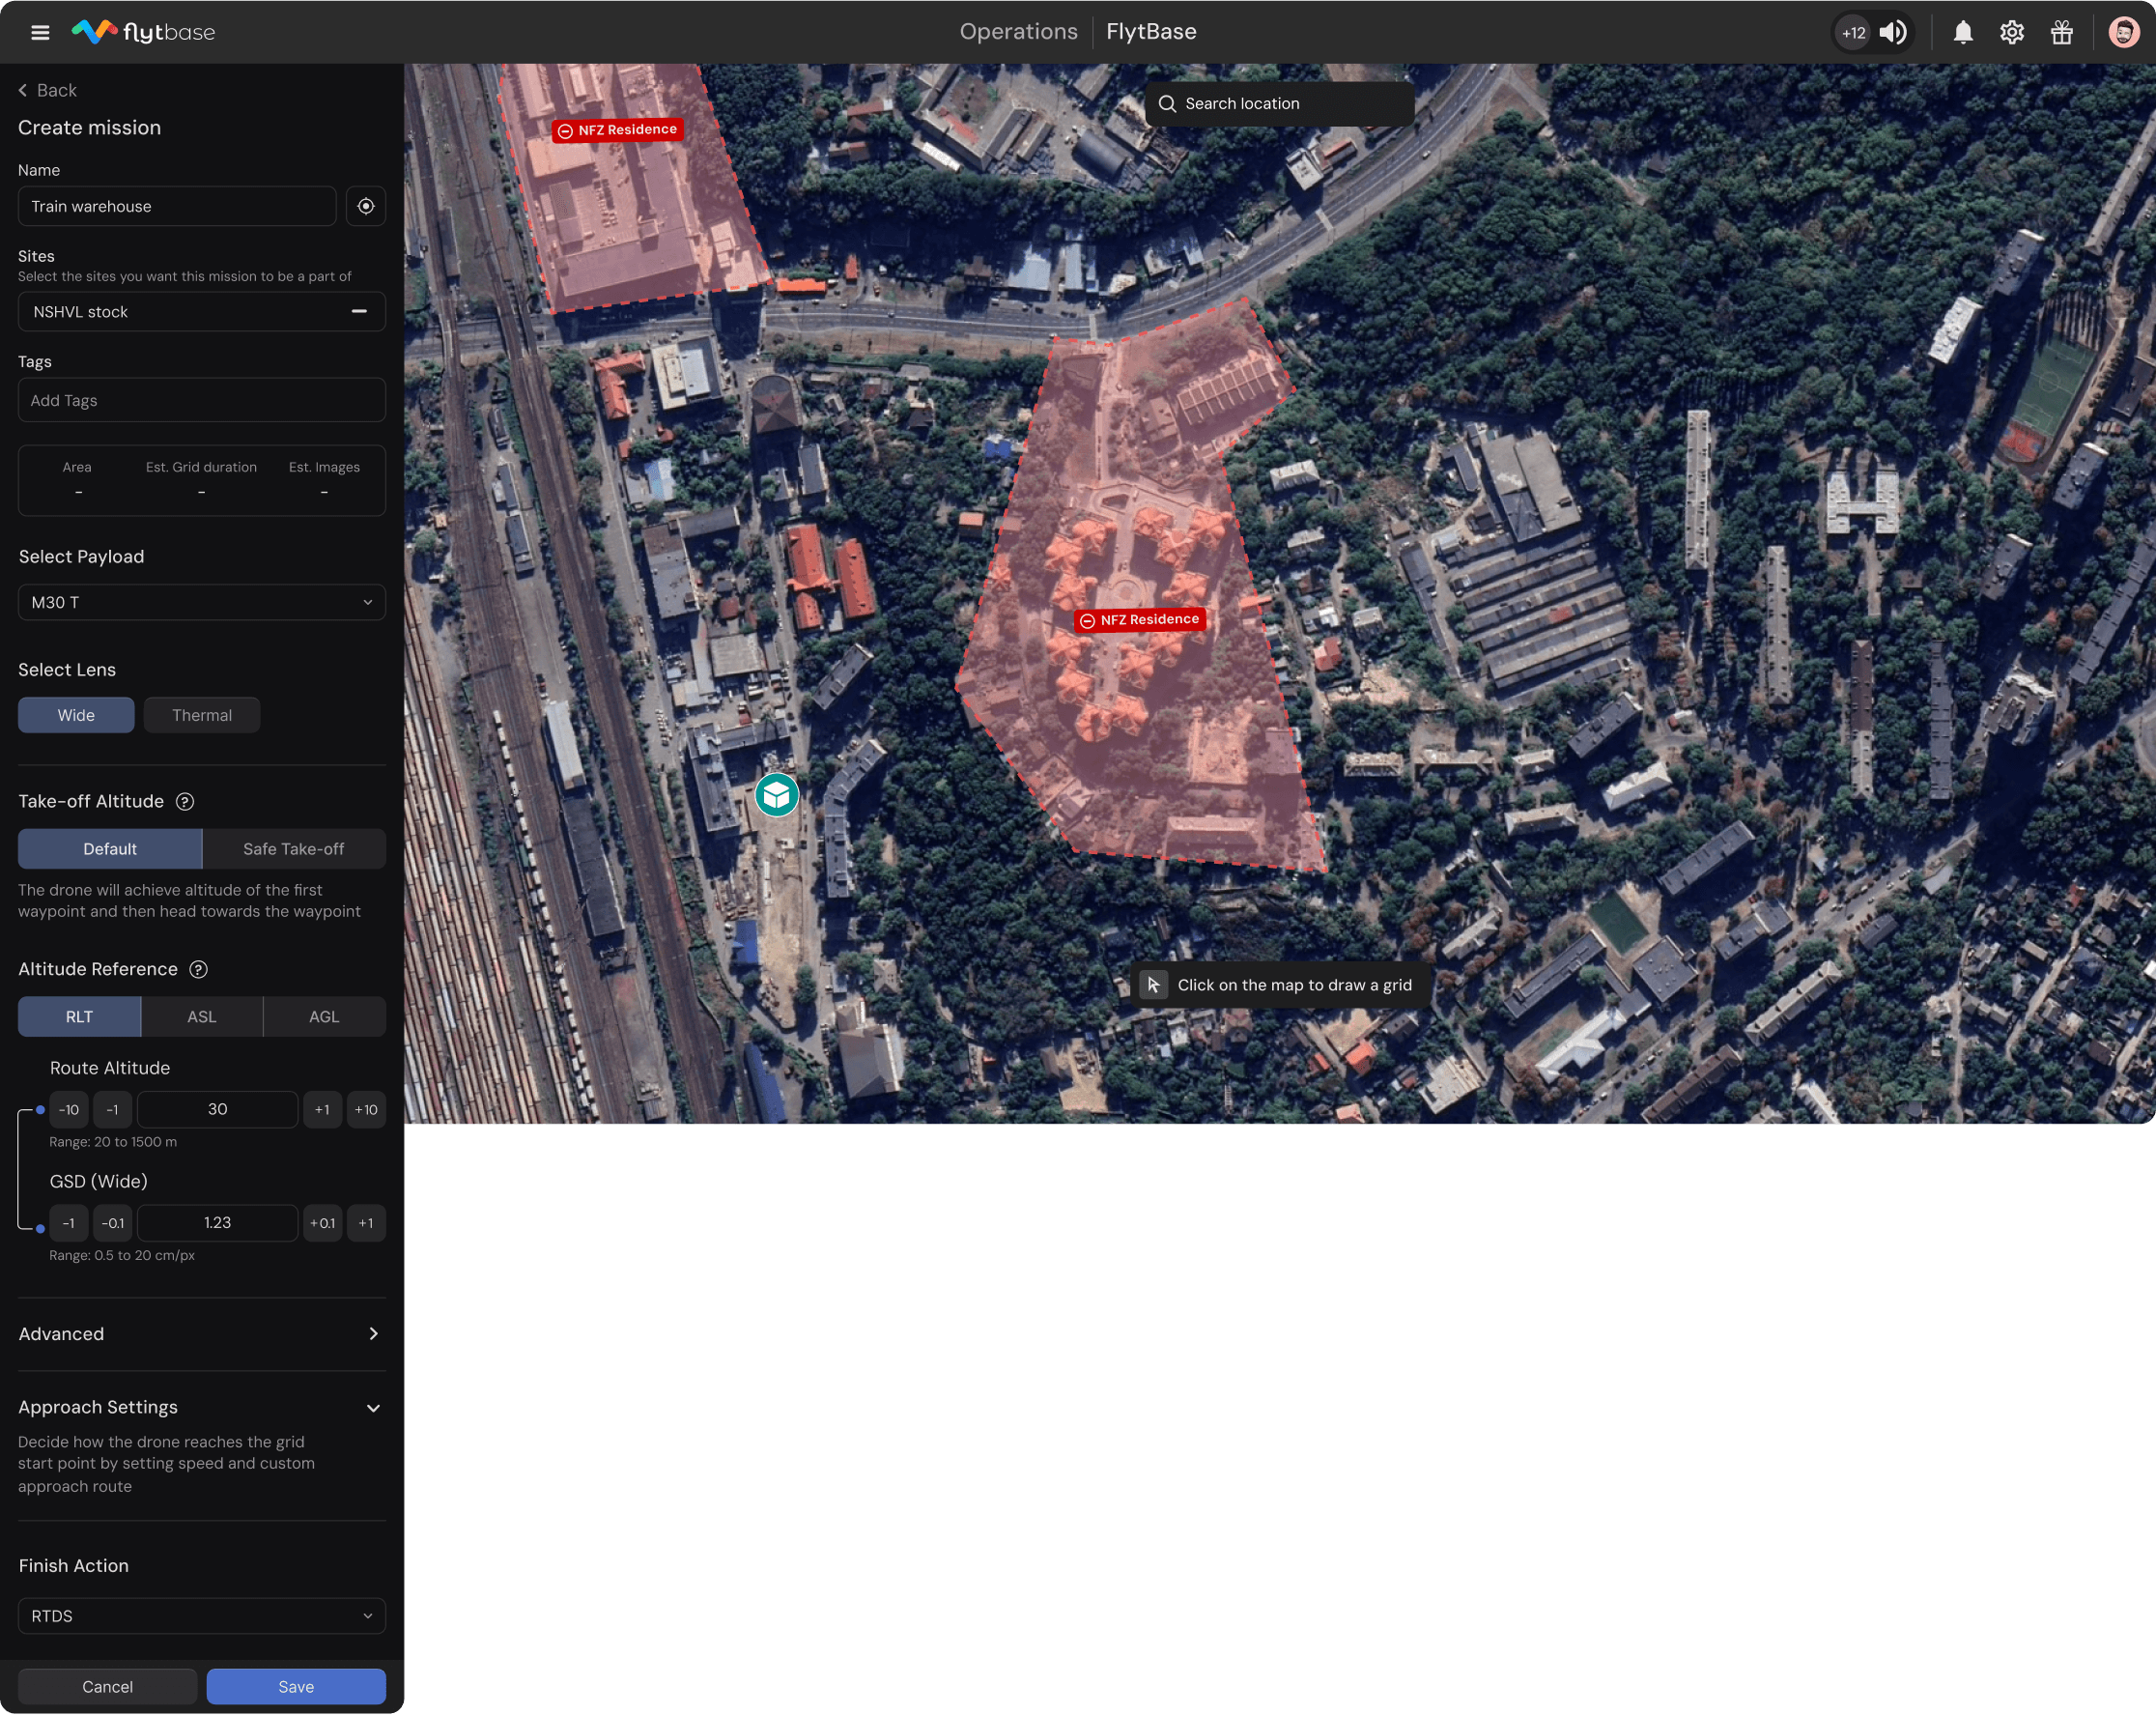
Task: Click Take-off Altitude help icon
Action: 185,801
